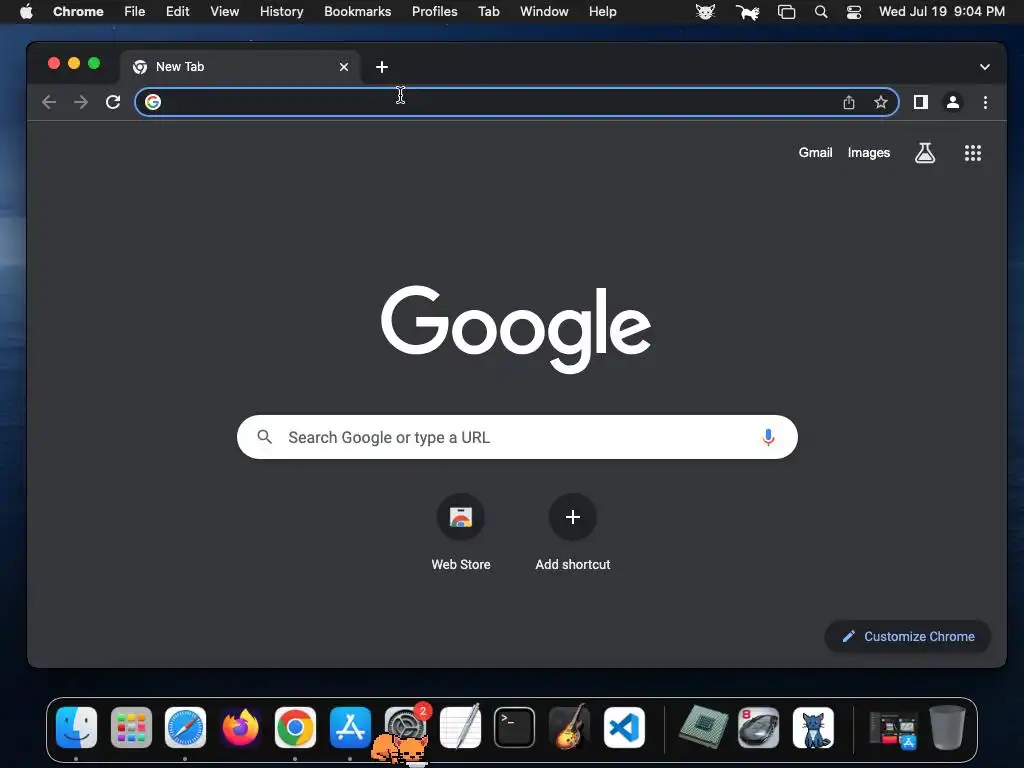Screen dimensions: 1024x768
Task: Close the New Tab tab
Action: click(344, 67)
